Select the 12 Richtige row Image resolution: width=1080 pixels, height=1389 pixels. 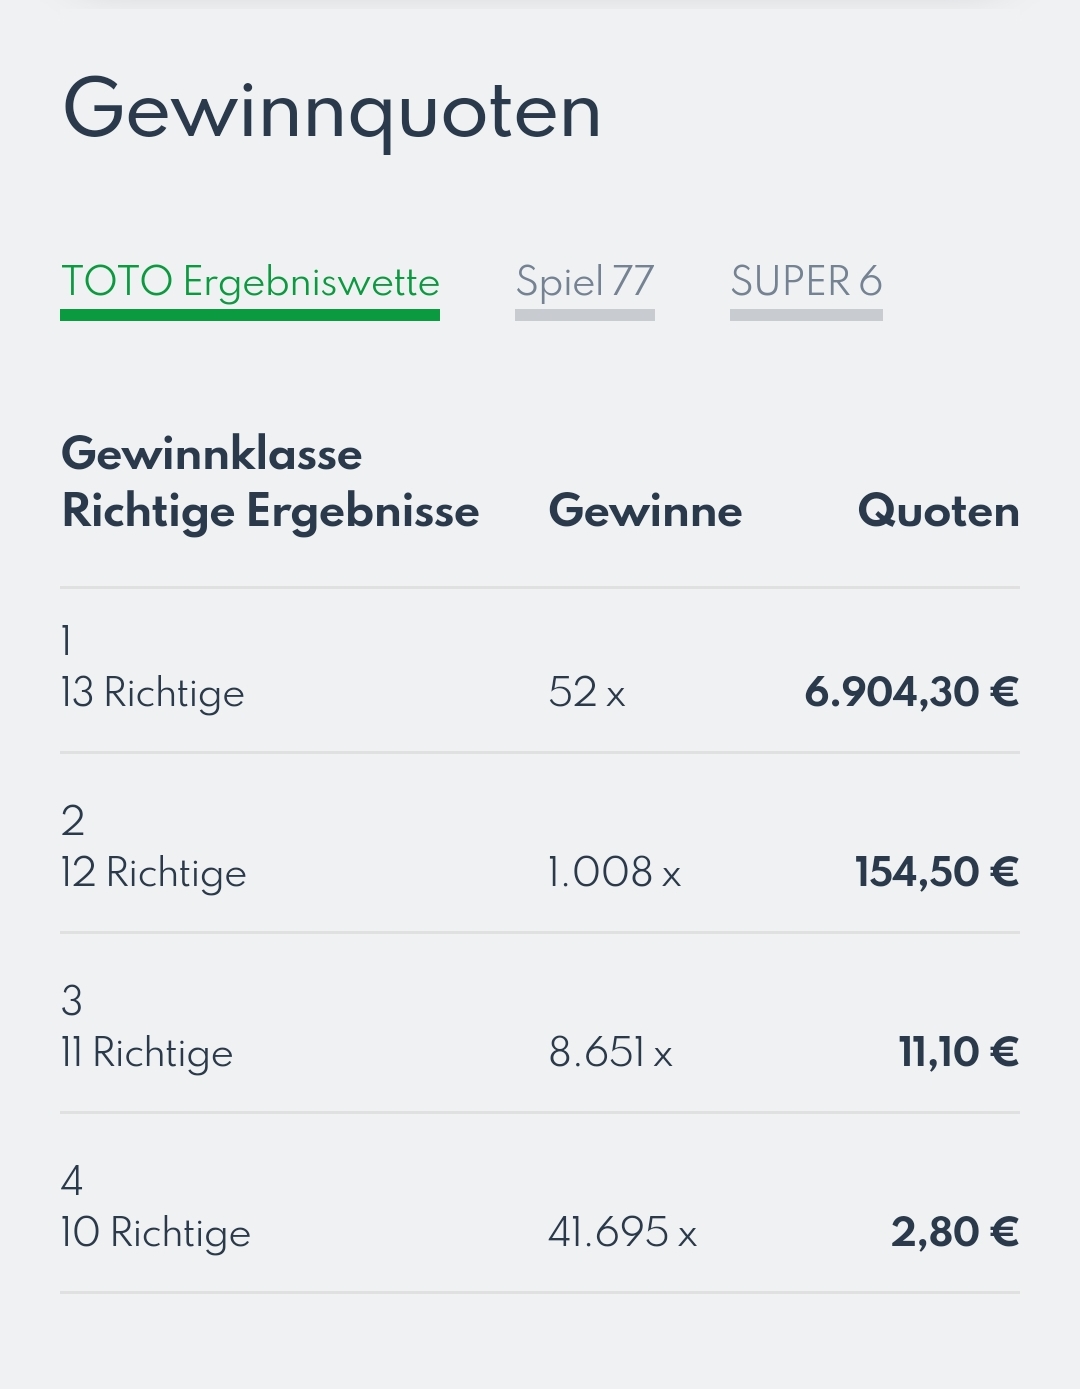pyautogui.click(x=540, y=843)
